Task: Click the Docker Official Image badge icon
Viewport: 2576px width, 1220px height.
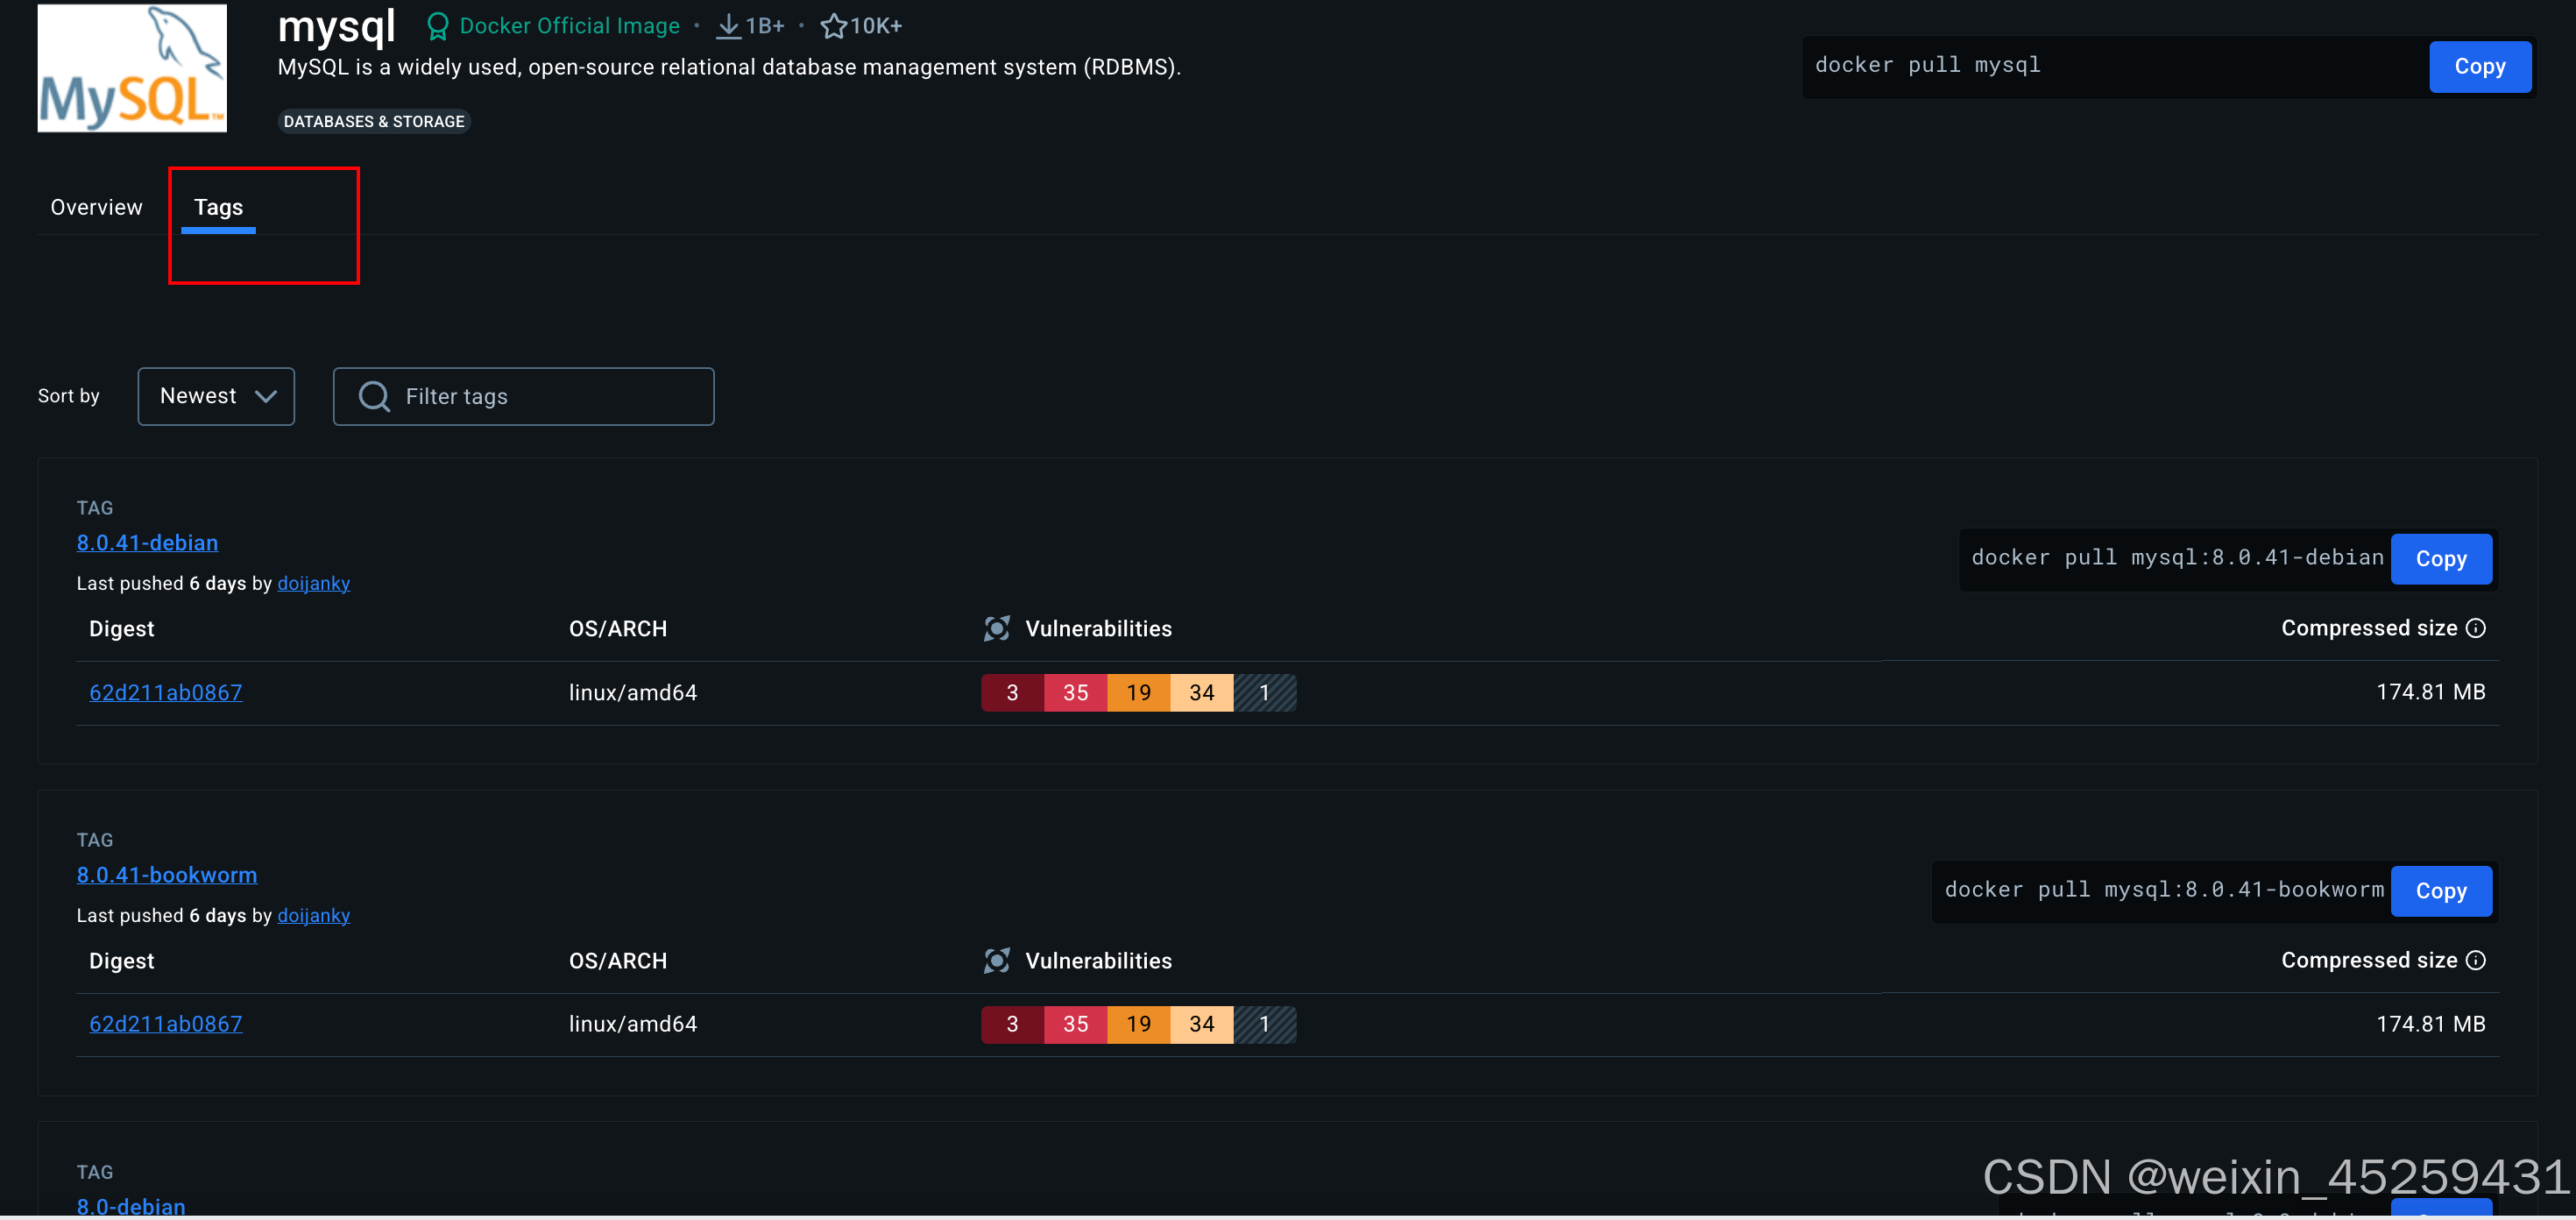Action: [437, 25]
